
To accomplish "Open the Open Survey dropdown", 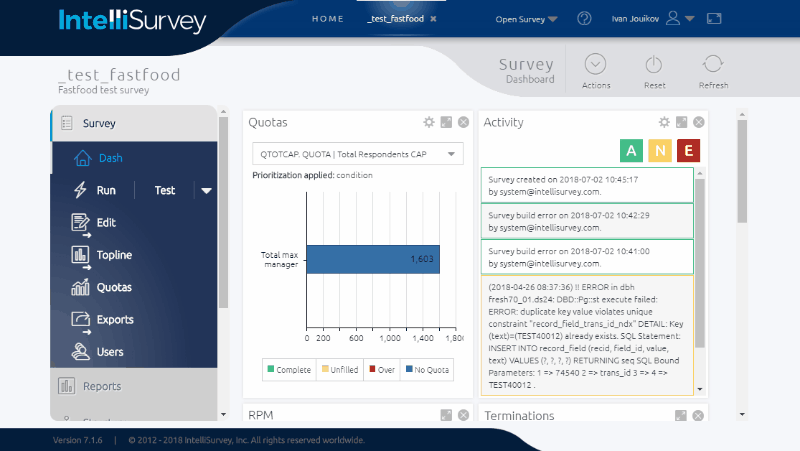I will pos(526,19).
